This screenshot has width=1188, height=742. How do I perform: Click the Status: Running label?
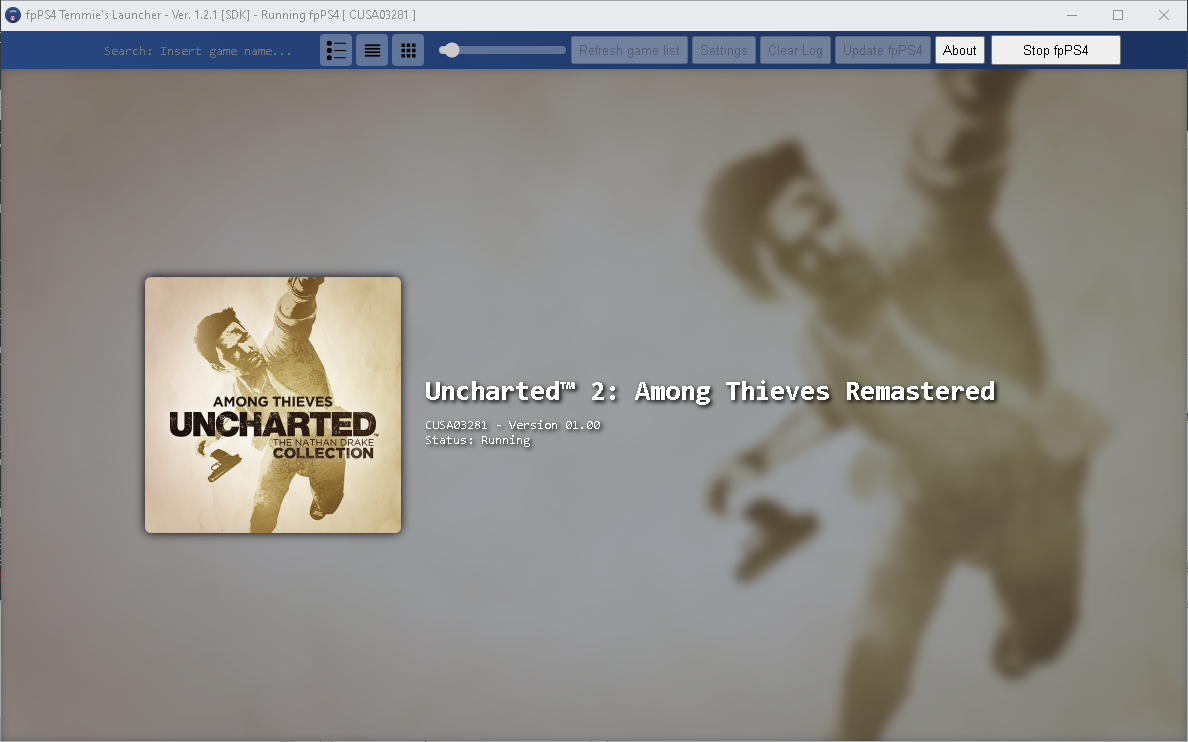[477, 439]
